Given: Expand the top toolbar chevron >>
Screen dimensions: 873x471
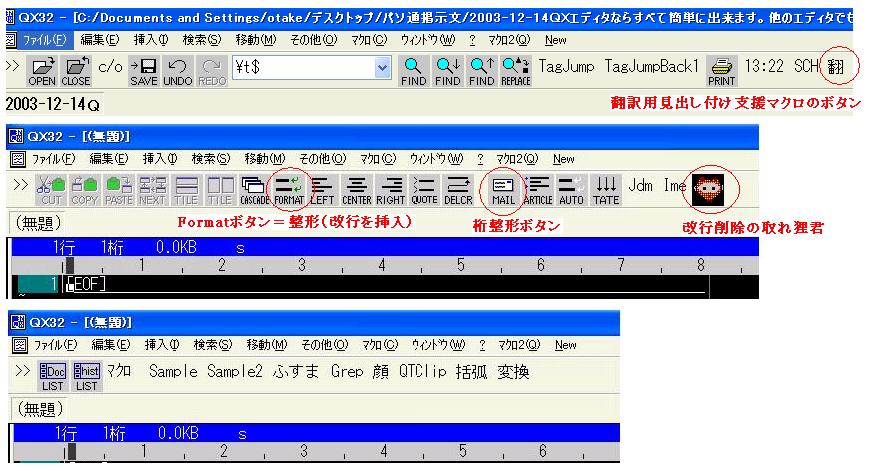Looking at the screenshot, I should pos(13,66).
